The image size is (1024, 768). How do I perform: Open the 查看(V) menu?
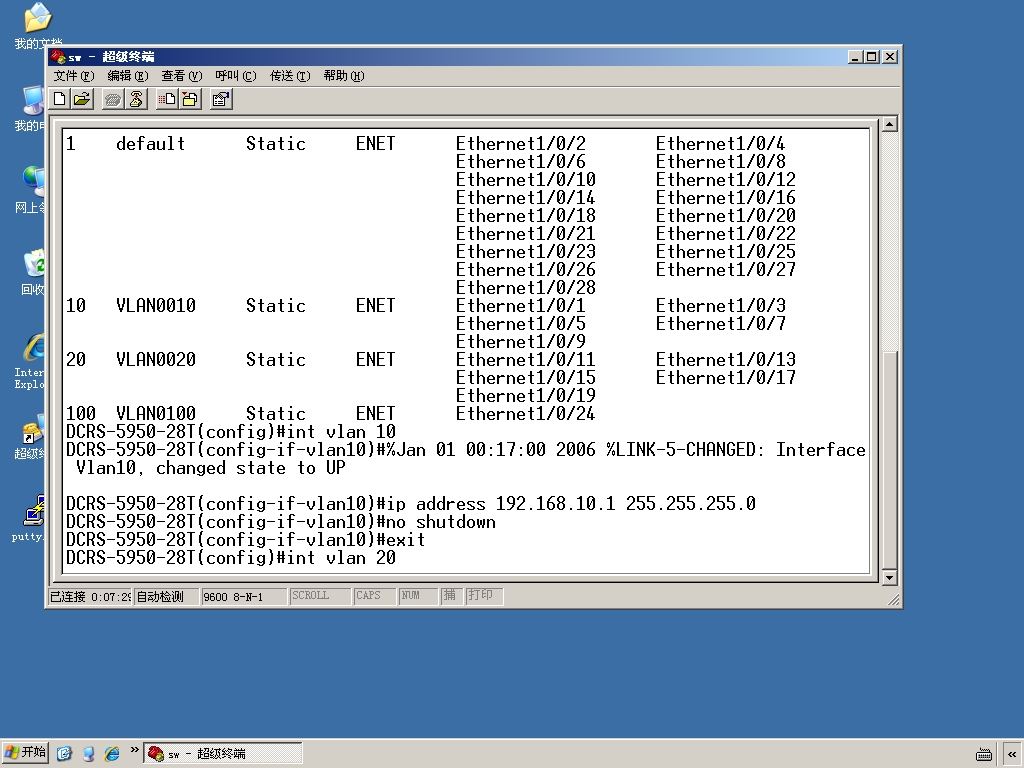(x=182, y=76)
